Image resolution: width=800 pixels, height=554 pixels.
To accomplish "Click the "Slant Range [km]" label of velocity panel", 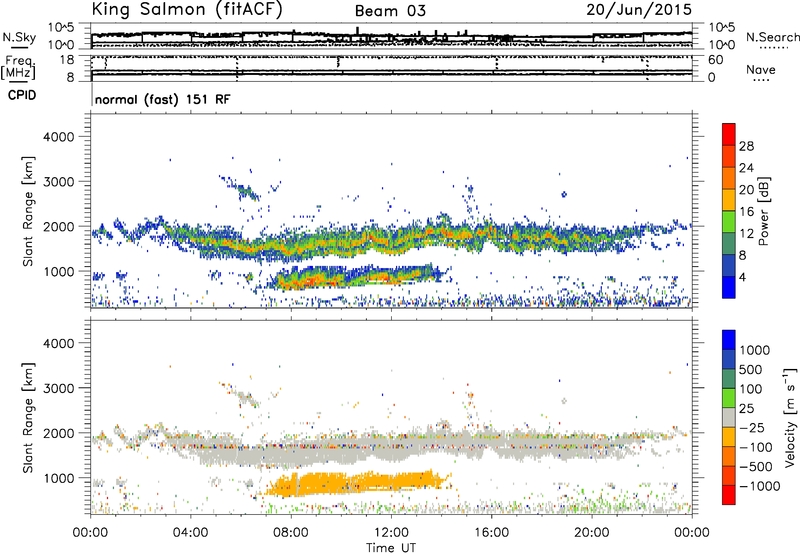I will point(28,417).
